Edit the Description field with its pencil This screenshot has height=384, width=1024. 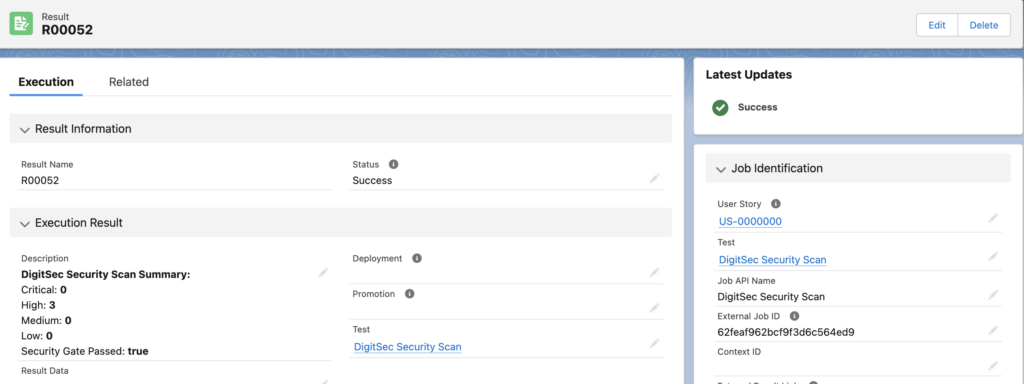coord(323,272)
